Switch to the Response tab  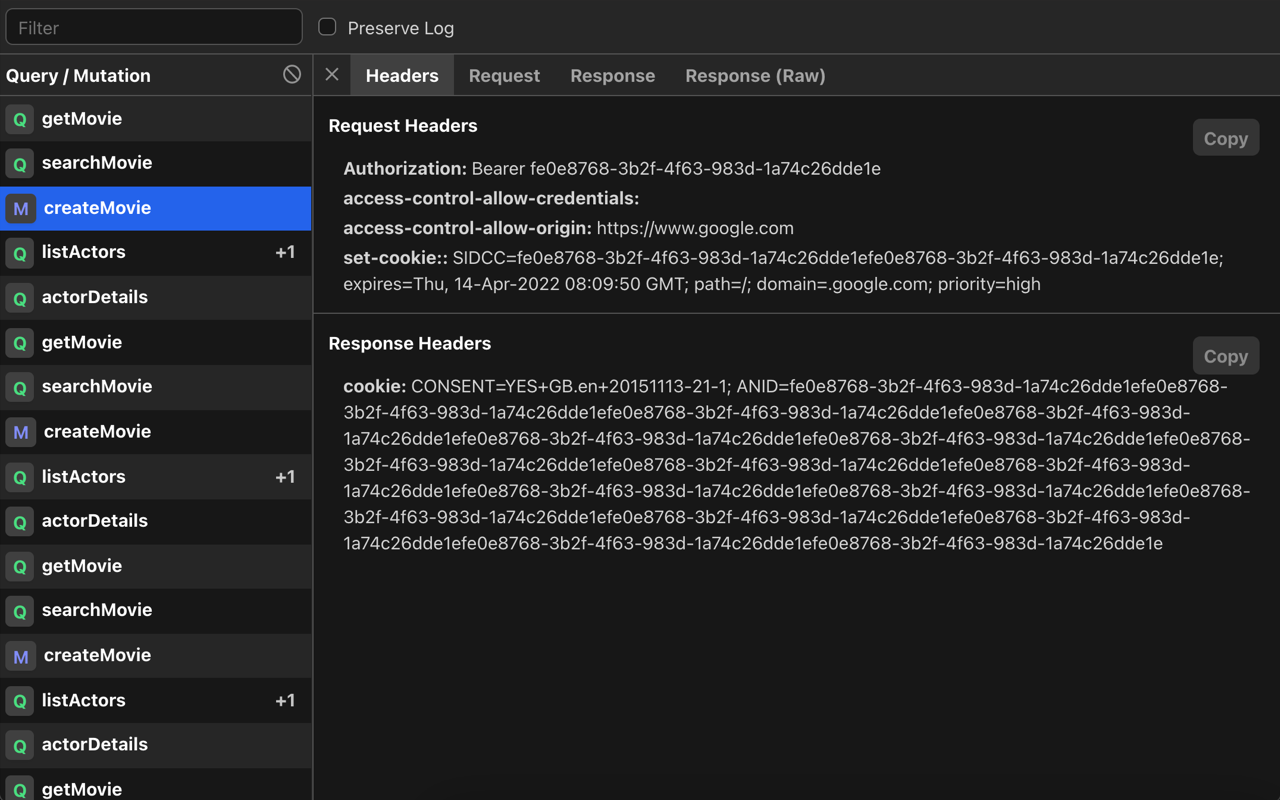click(612, 75)
